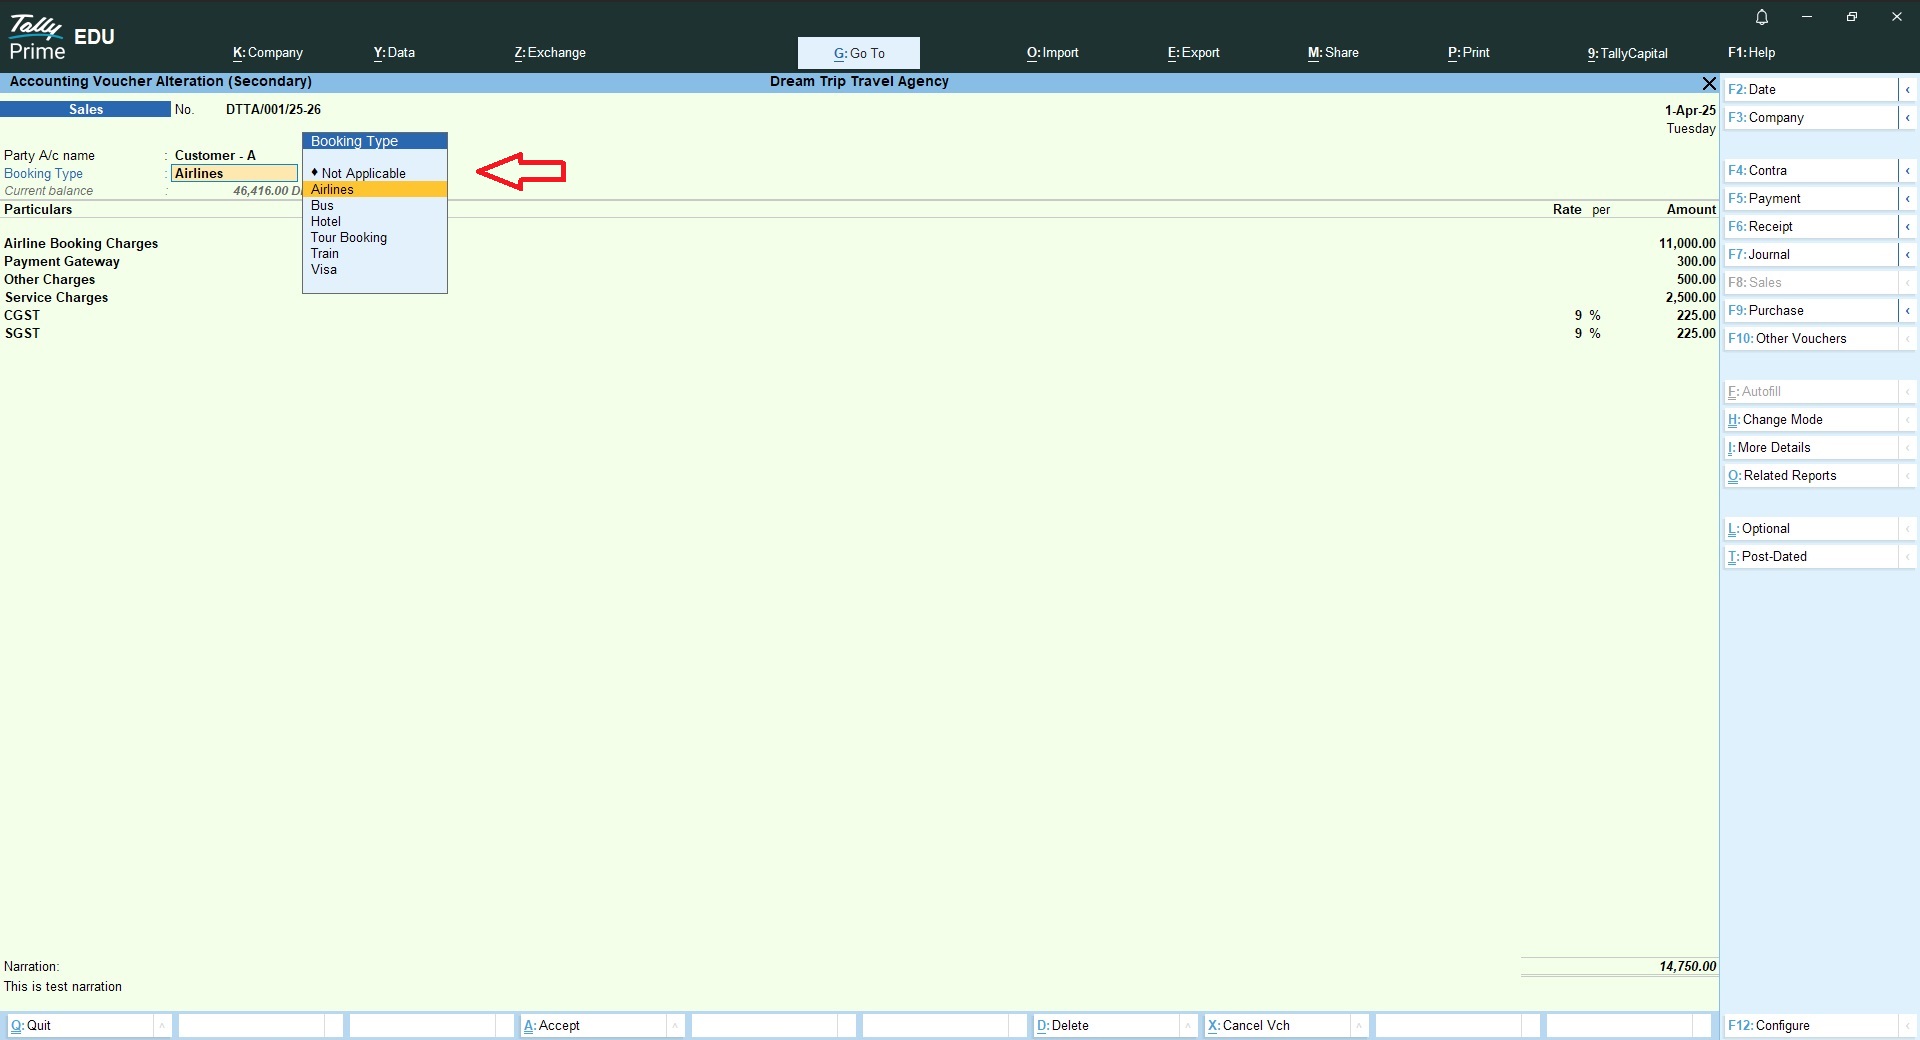This screenshot has height=1040, width=1920.
Task: Toggle Post-Dated voucher option
Action: click(1810, 557)
